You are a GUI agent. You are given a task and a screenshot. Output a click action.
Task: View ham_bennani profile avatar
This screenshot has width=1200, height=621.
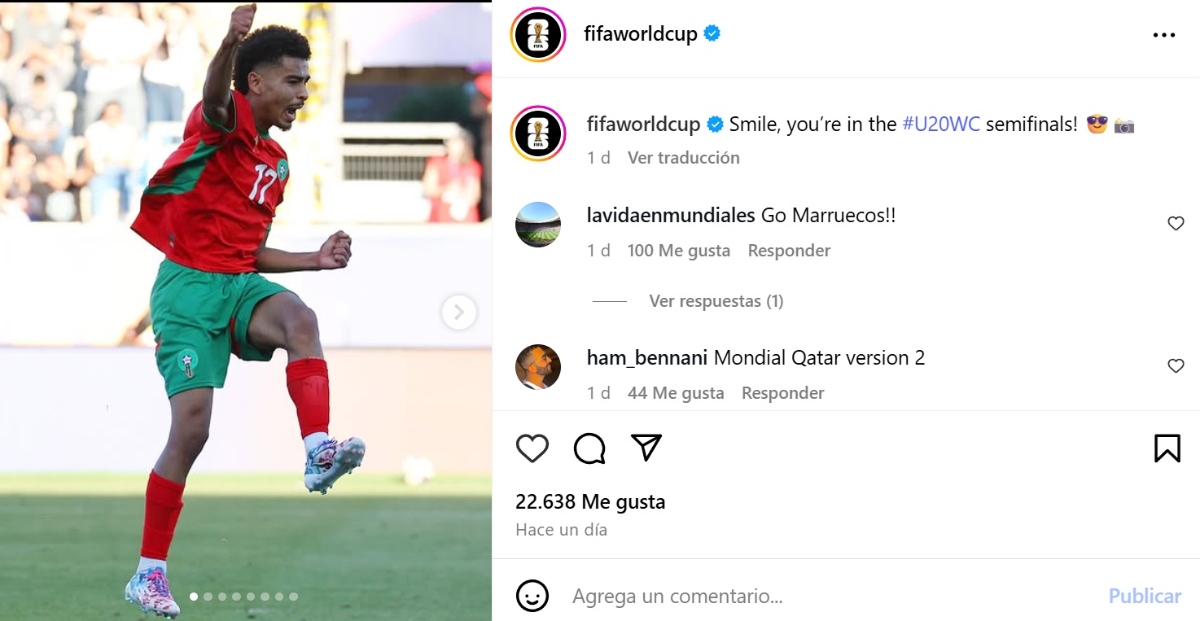pos(538,366)
